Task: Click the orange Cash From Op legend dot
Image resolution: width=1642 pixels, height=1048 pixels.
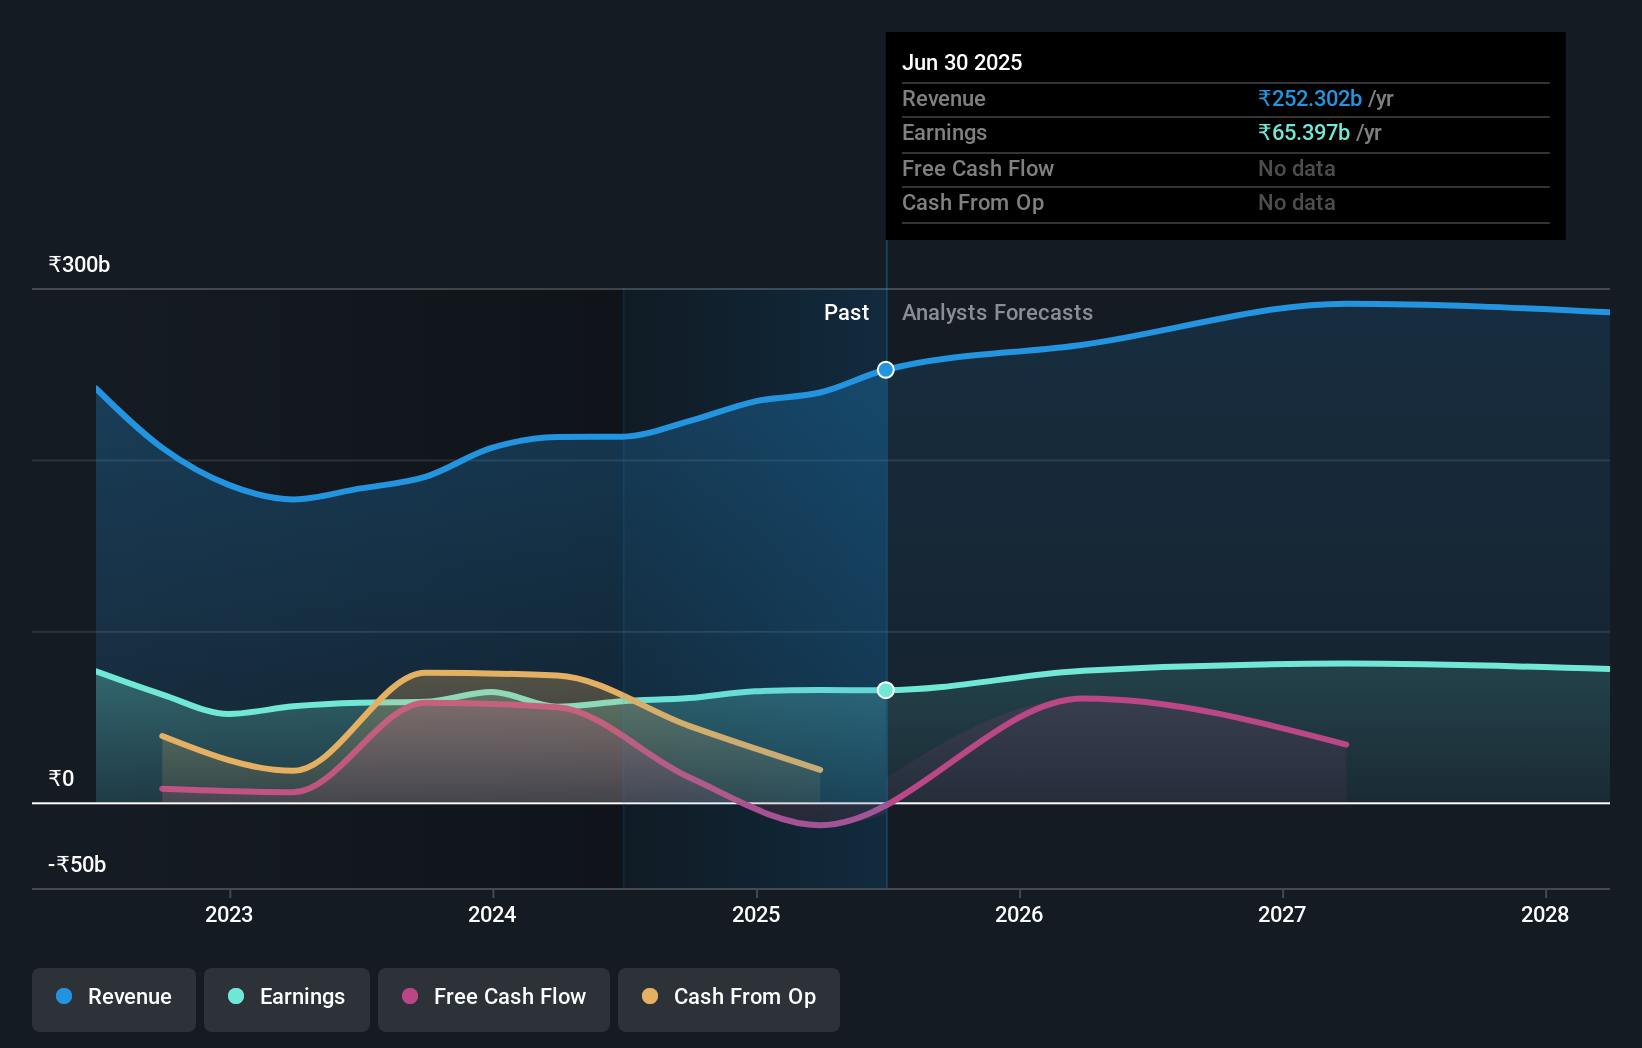Action: (649, 997)
